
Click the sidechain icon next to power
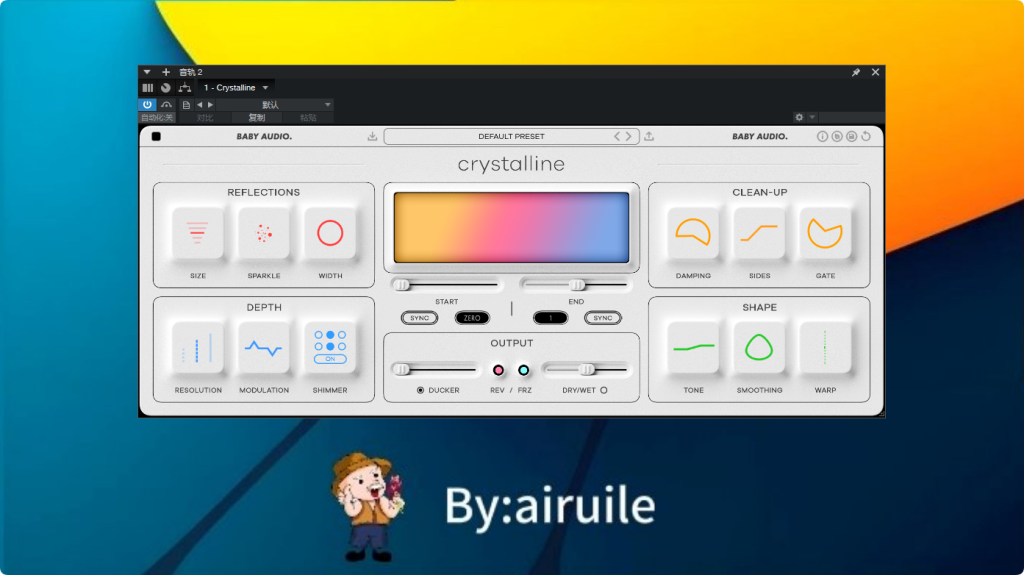[167, 105]
